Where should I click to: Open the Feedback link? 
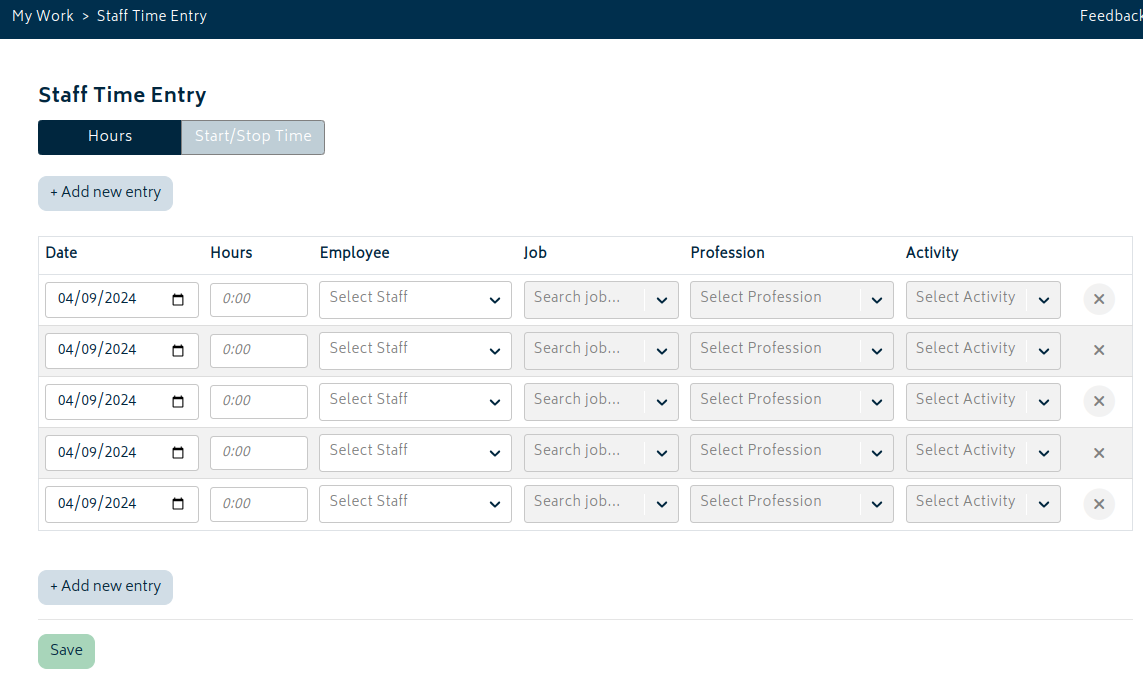click(1109, 15)
